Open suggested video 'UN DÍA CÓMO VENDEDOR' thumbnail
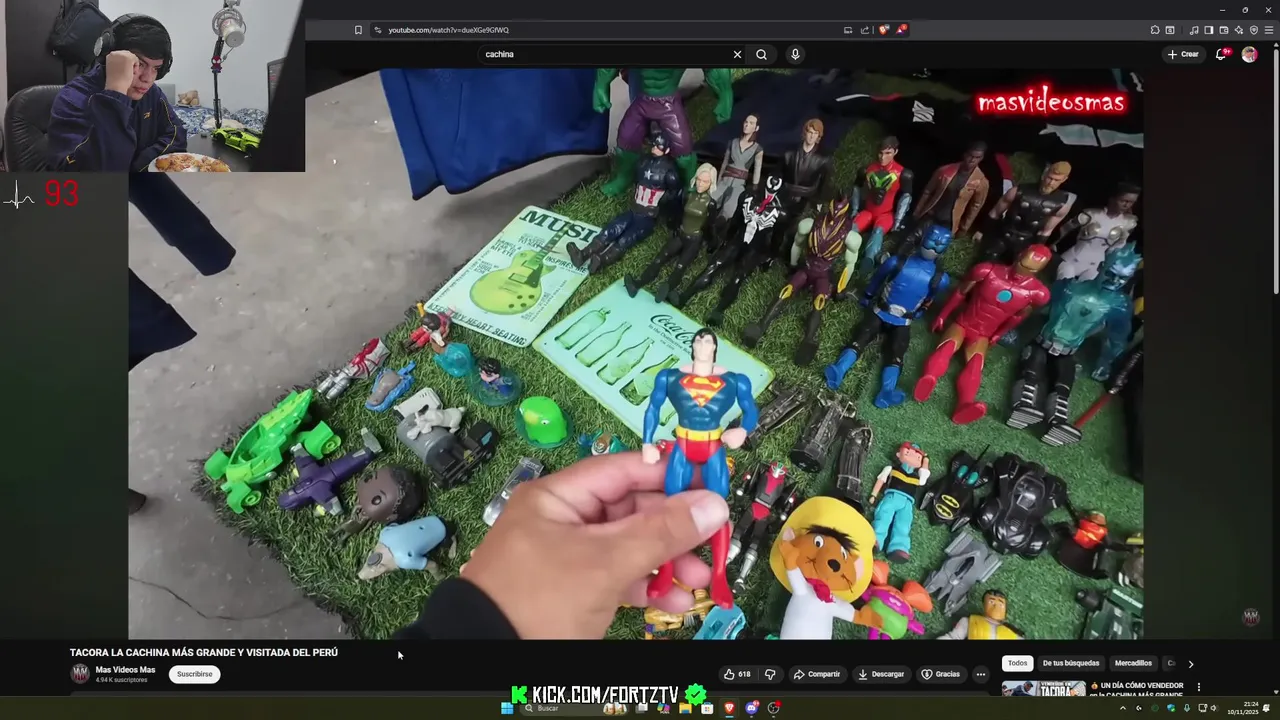Viewport: 1280px width, 720px height. pos(1044,689)
